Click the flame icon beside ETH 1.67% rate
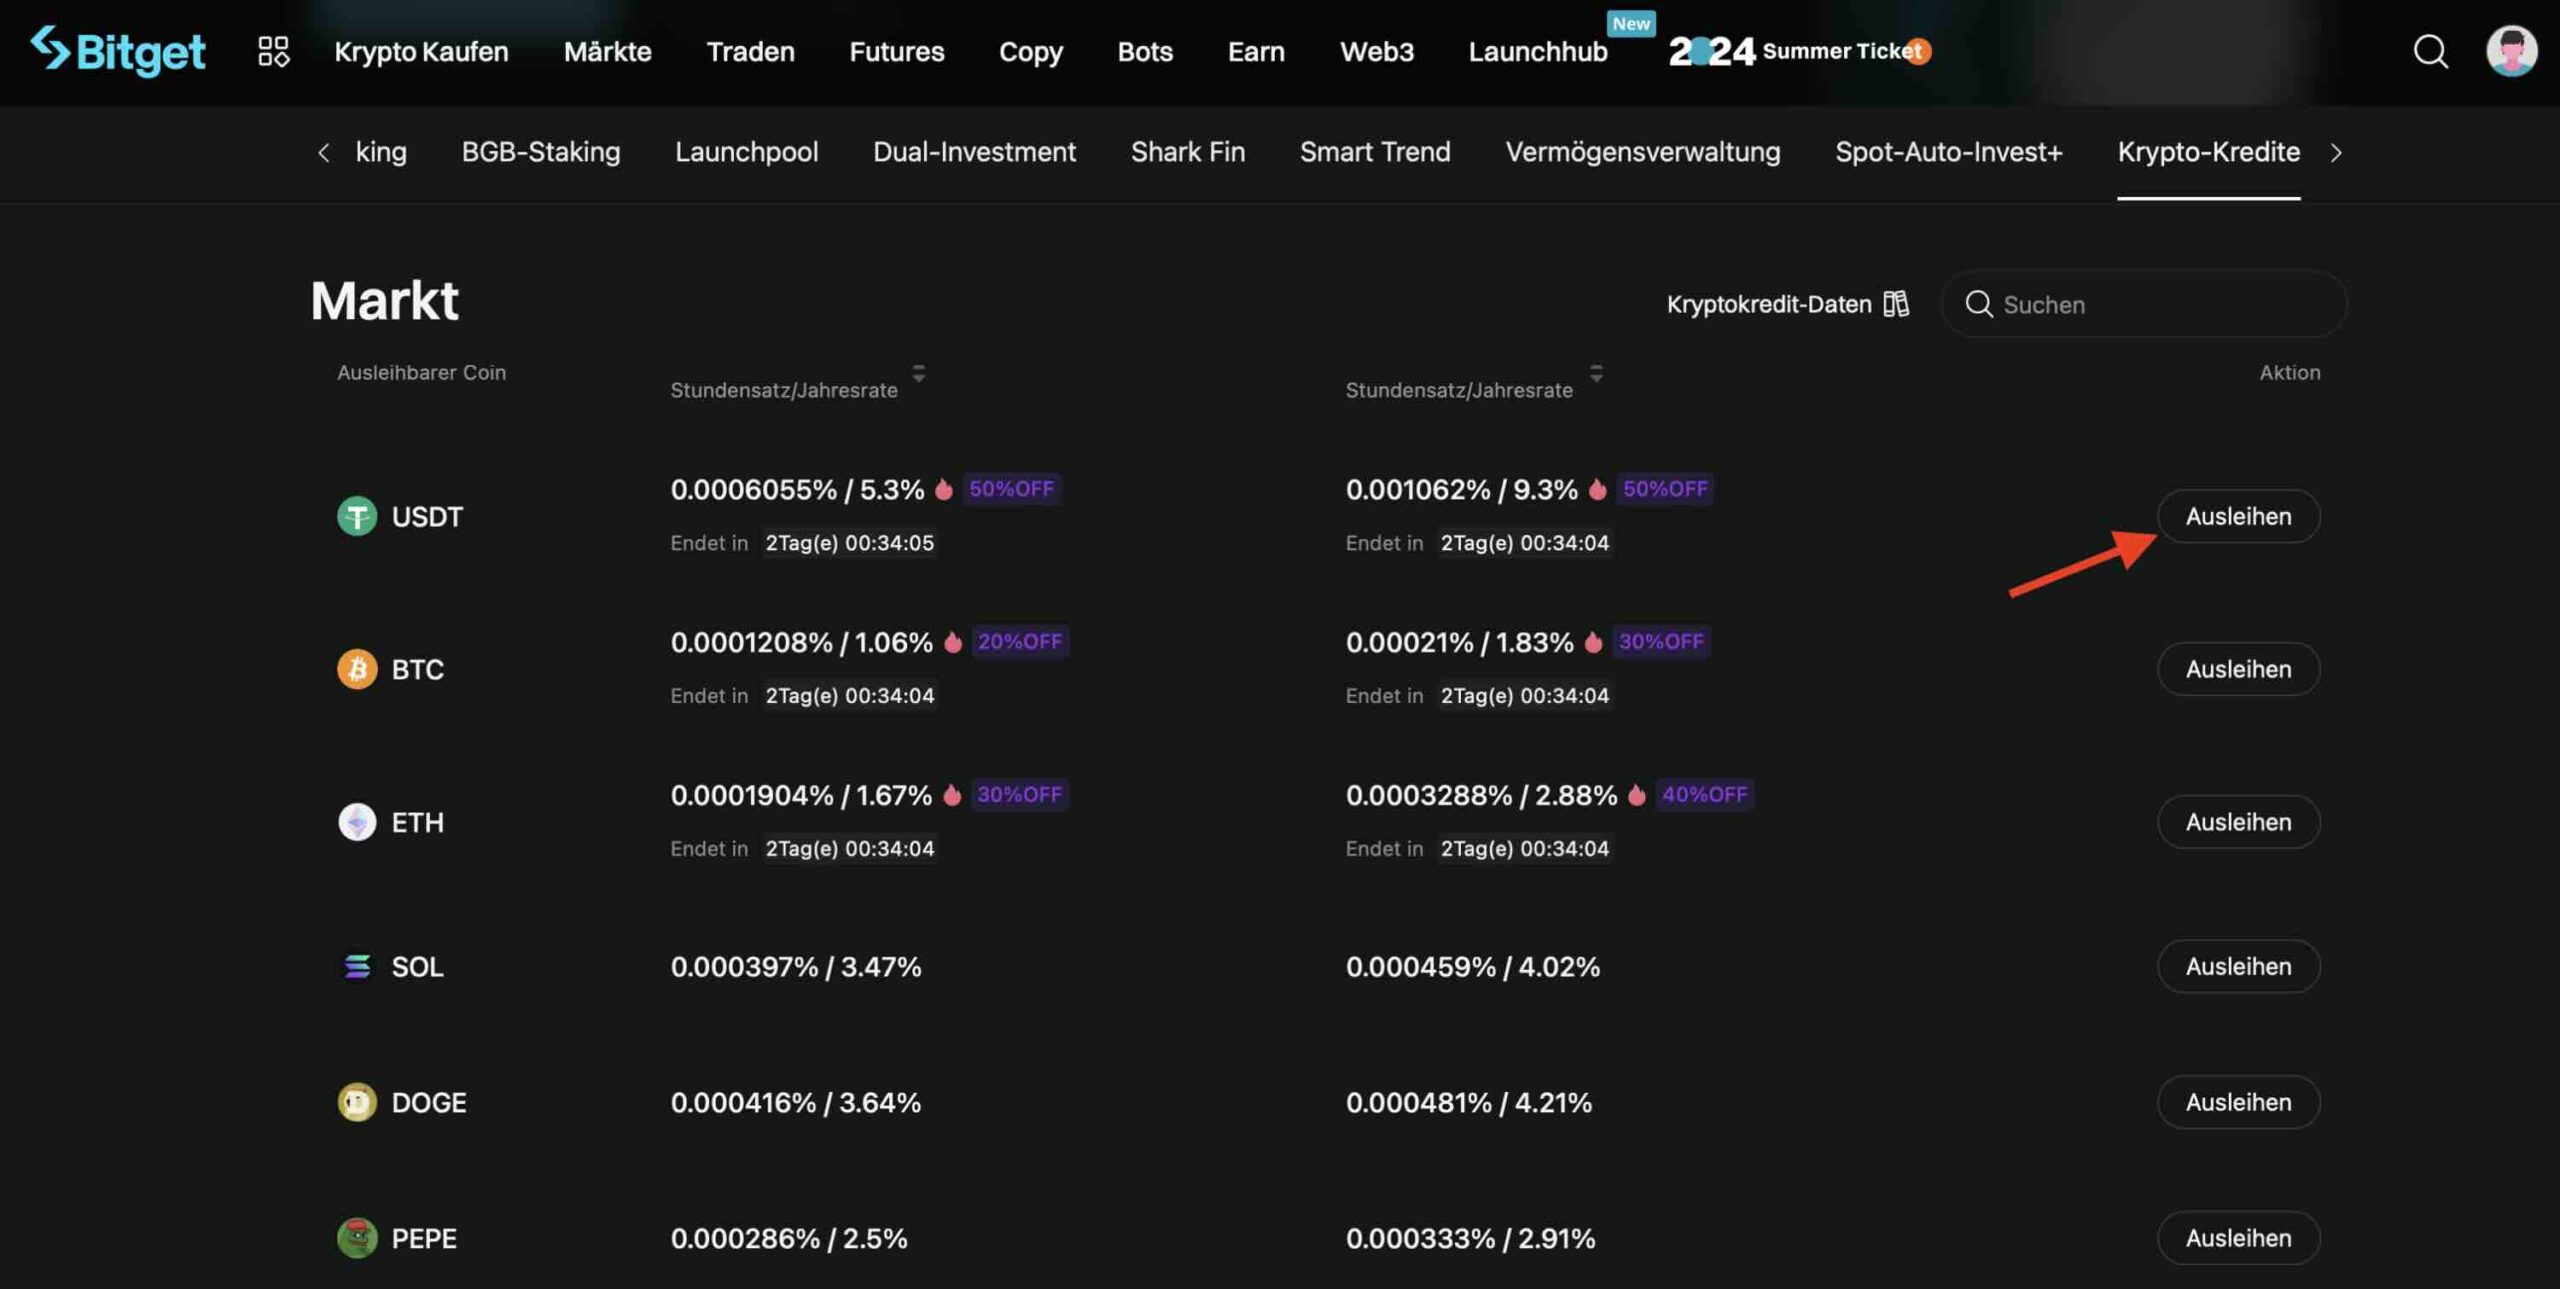The image size is (2560, 1289). click(951, 795)
